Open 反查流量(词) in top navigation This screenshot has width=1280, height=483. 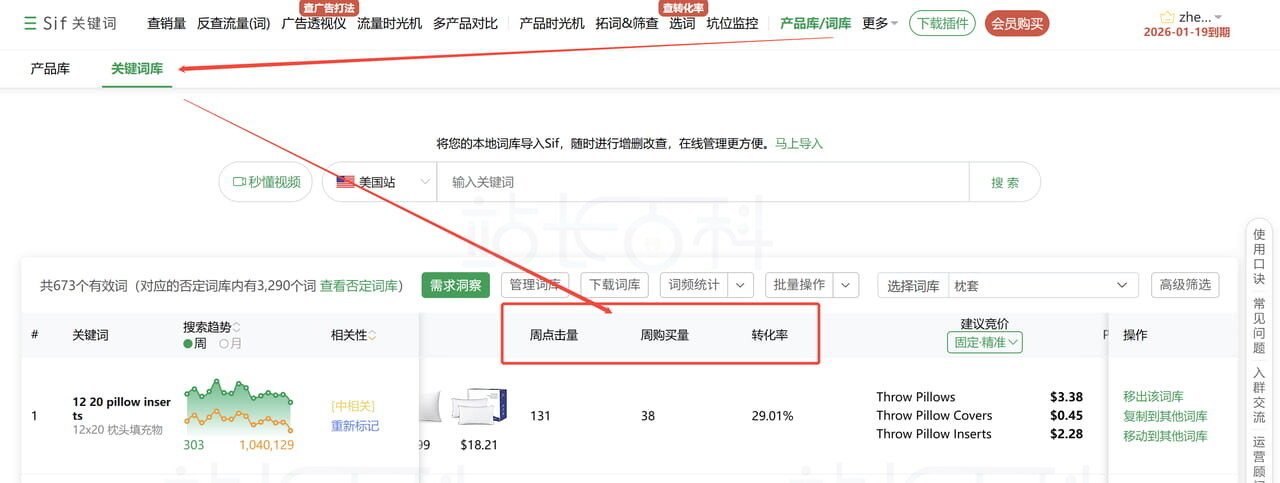point(234,23)
